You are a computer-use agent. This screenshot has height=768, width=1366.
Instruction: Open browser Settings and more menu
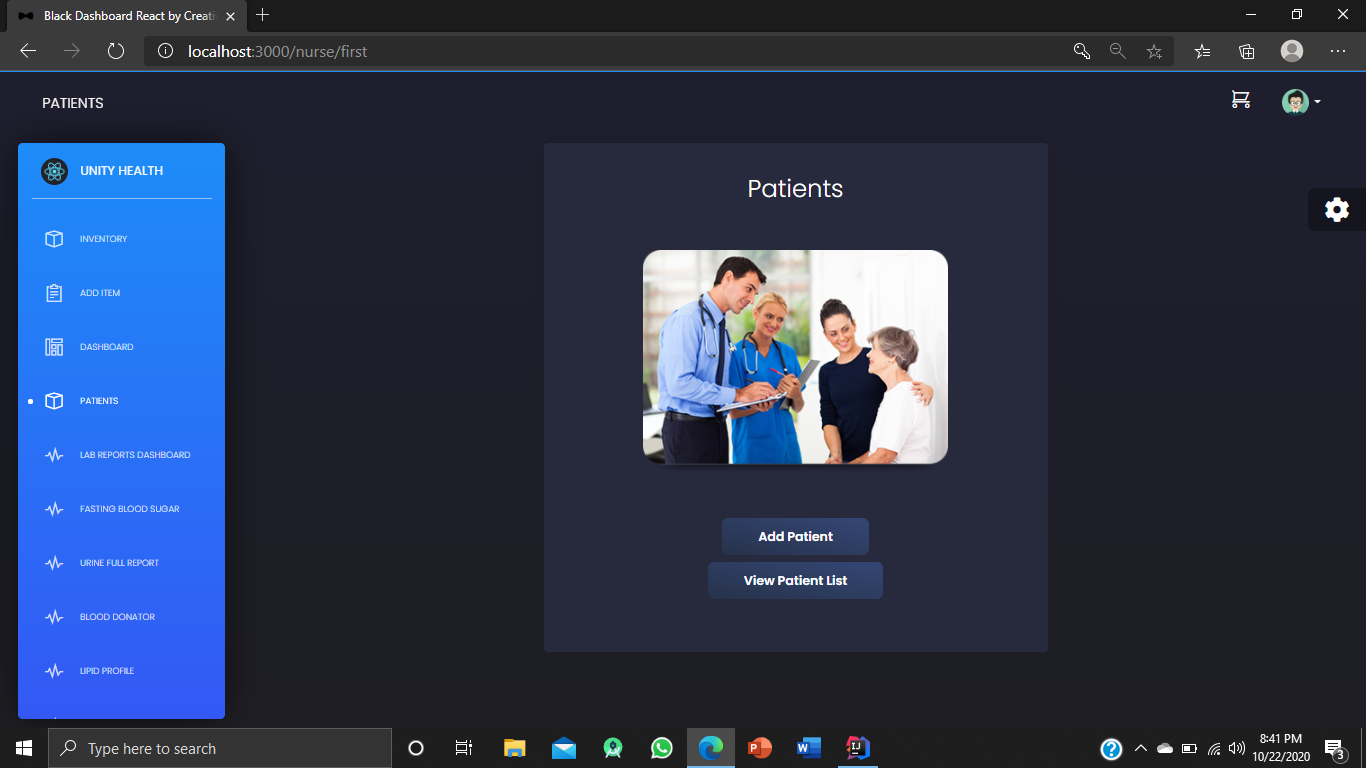click(1338, 51)
